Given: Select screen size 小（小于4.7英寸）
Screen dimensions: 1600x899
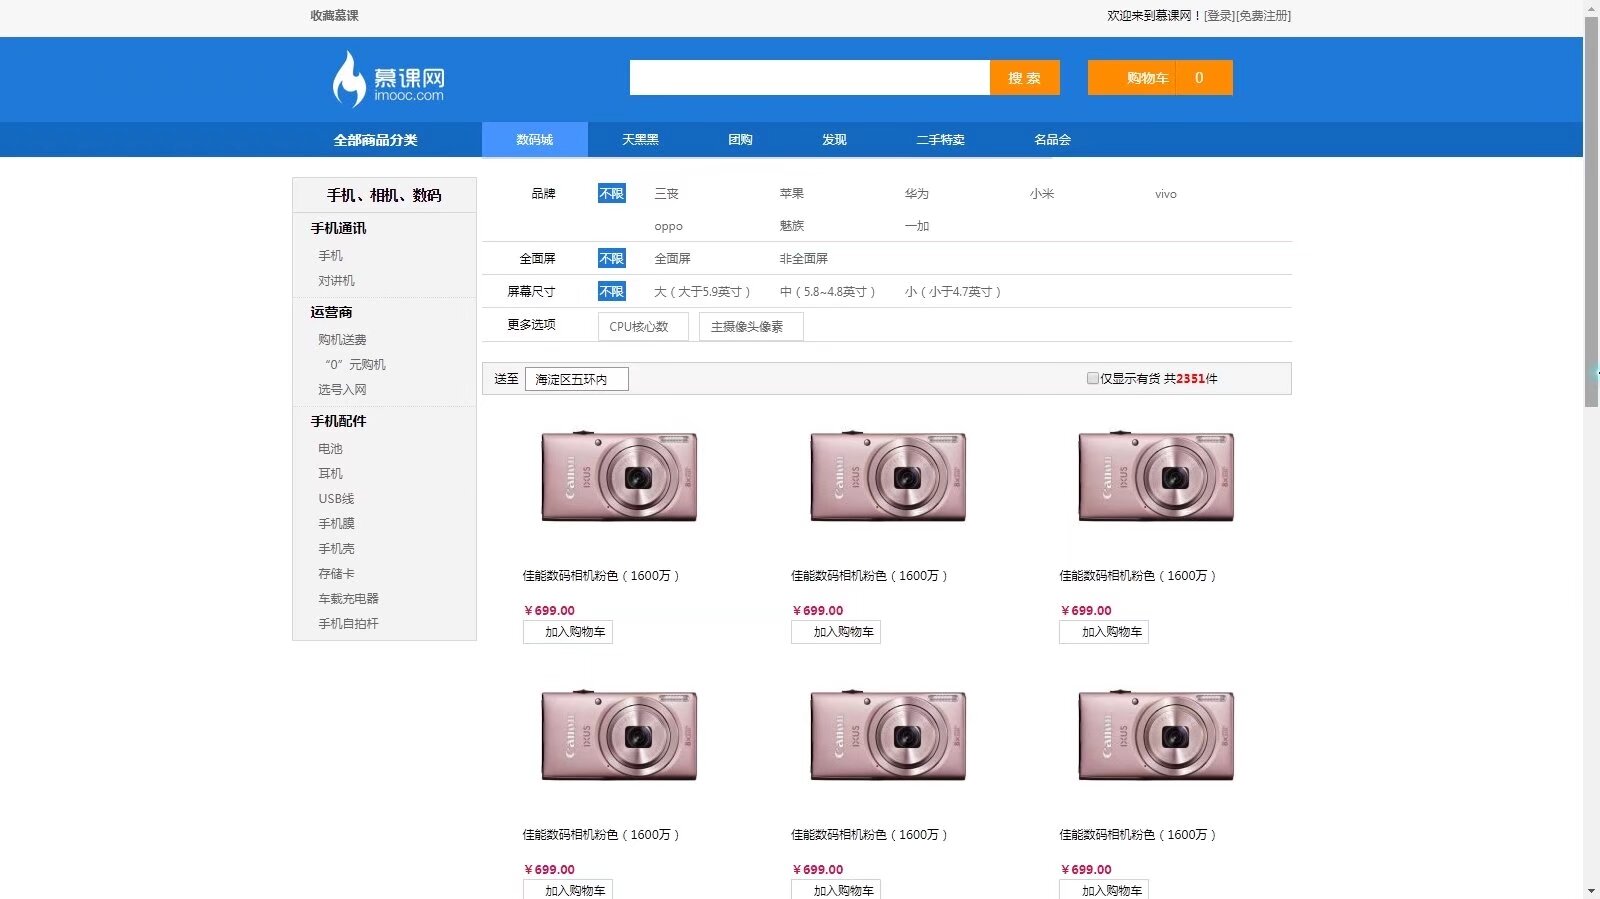Looking at the screenshot, I should click(952, 292).
